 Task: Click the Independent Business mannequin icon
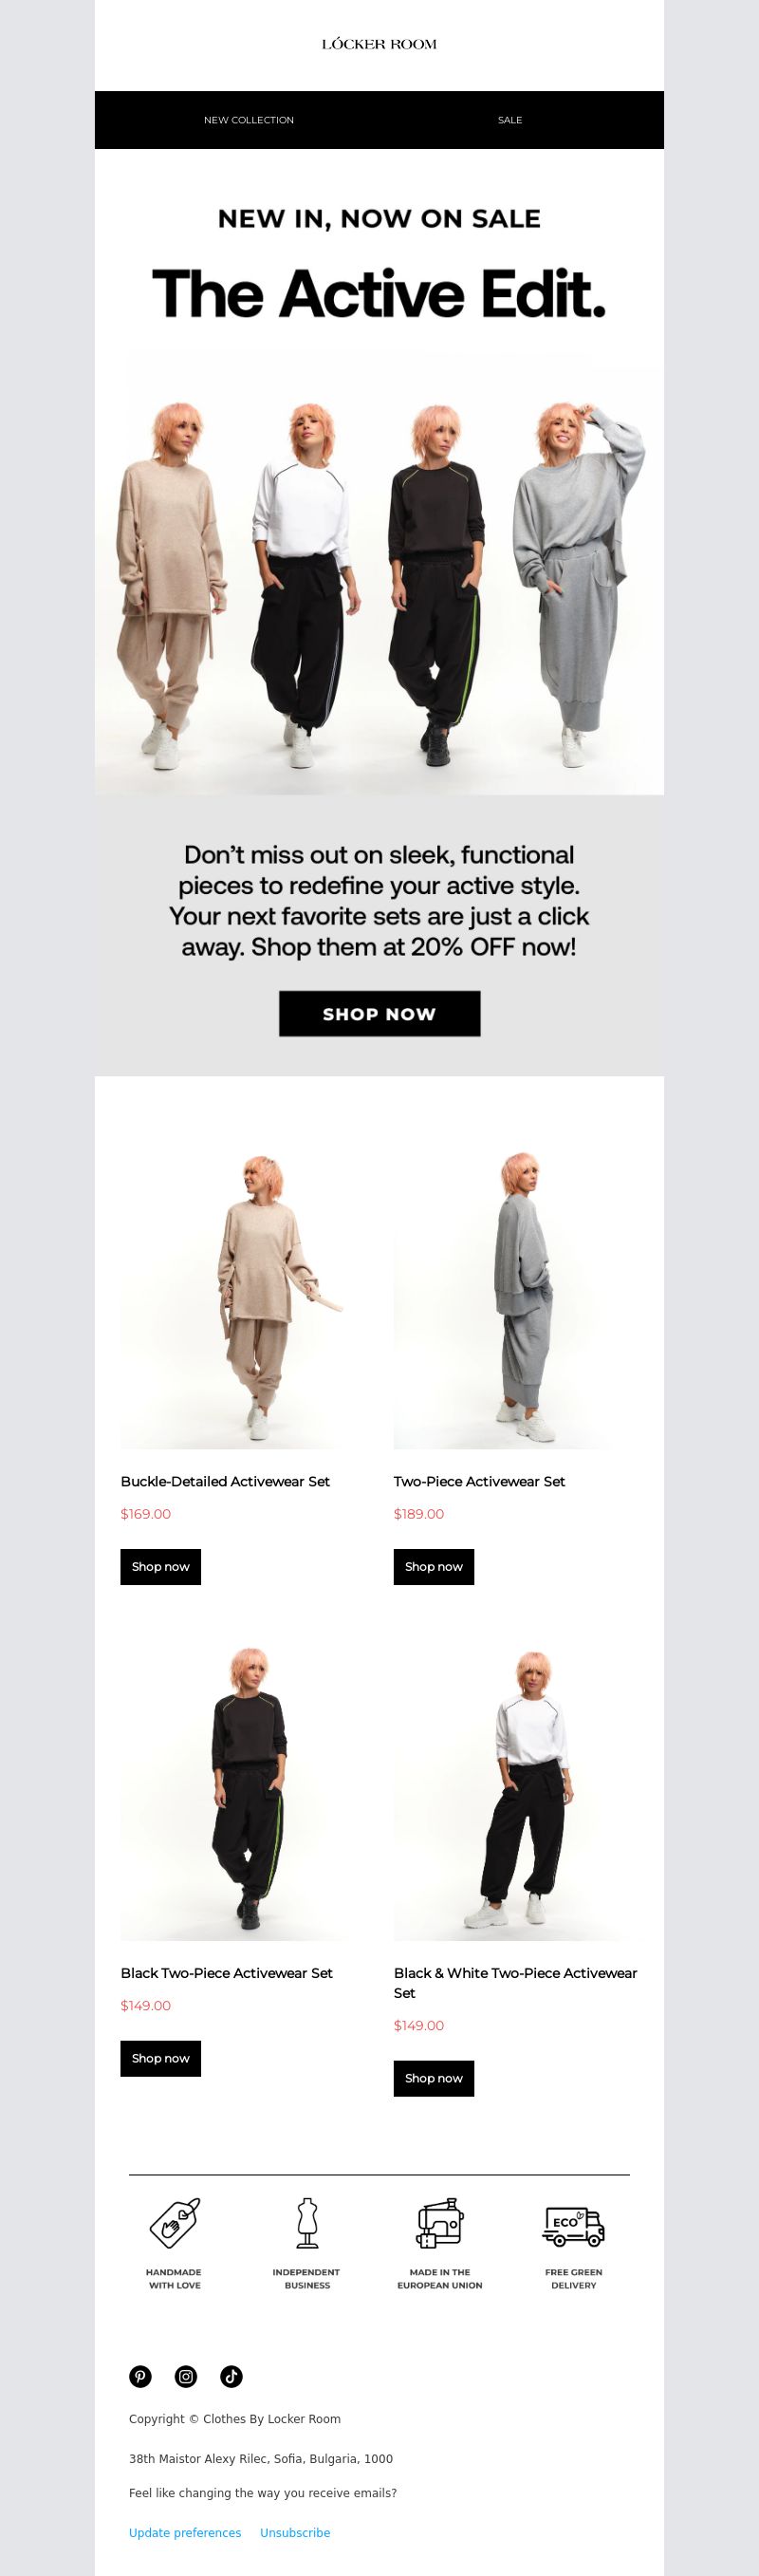tap(307, 2222)
